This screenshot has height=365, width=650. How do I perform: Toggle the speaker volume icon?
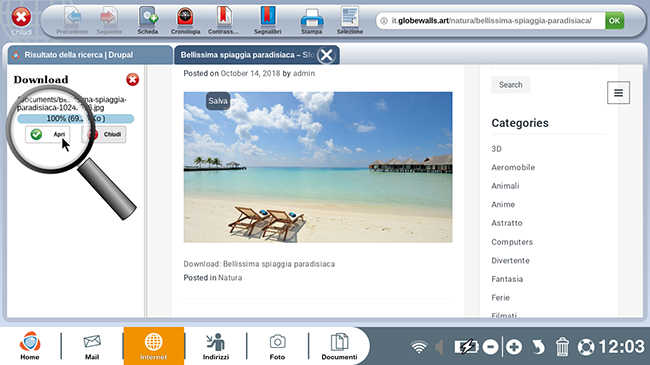click(x=439, y=347)
